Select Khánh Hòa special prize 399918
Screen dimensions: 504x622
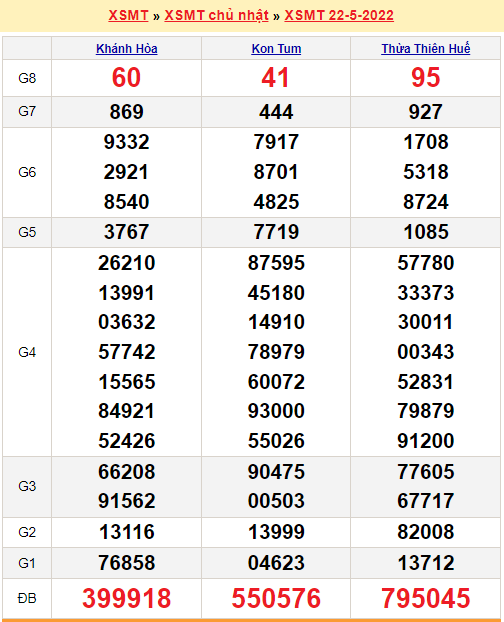[126, 598]
